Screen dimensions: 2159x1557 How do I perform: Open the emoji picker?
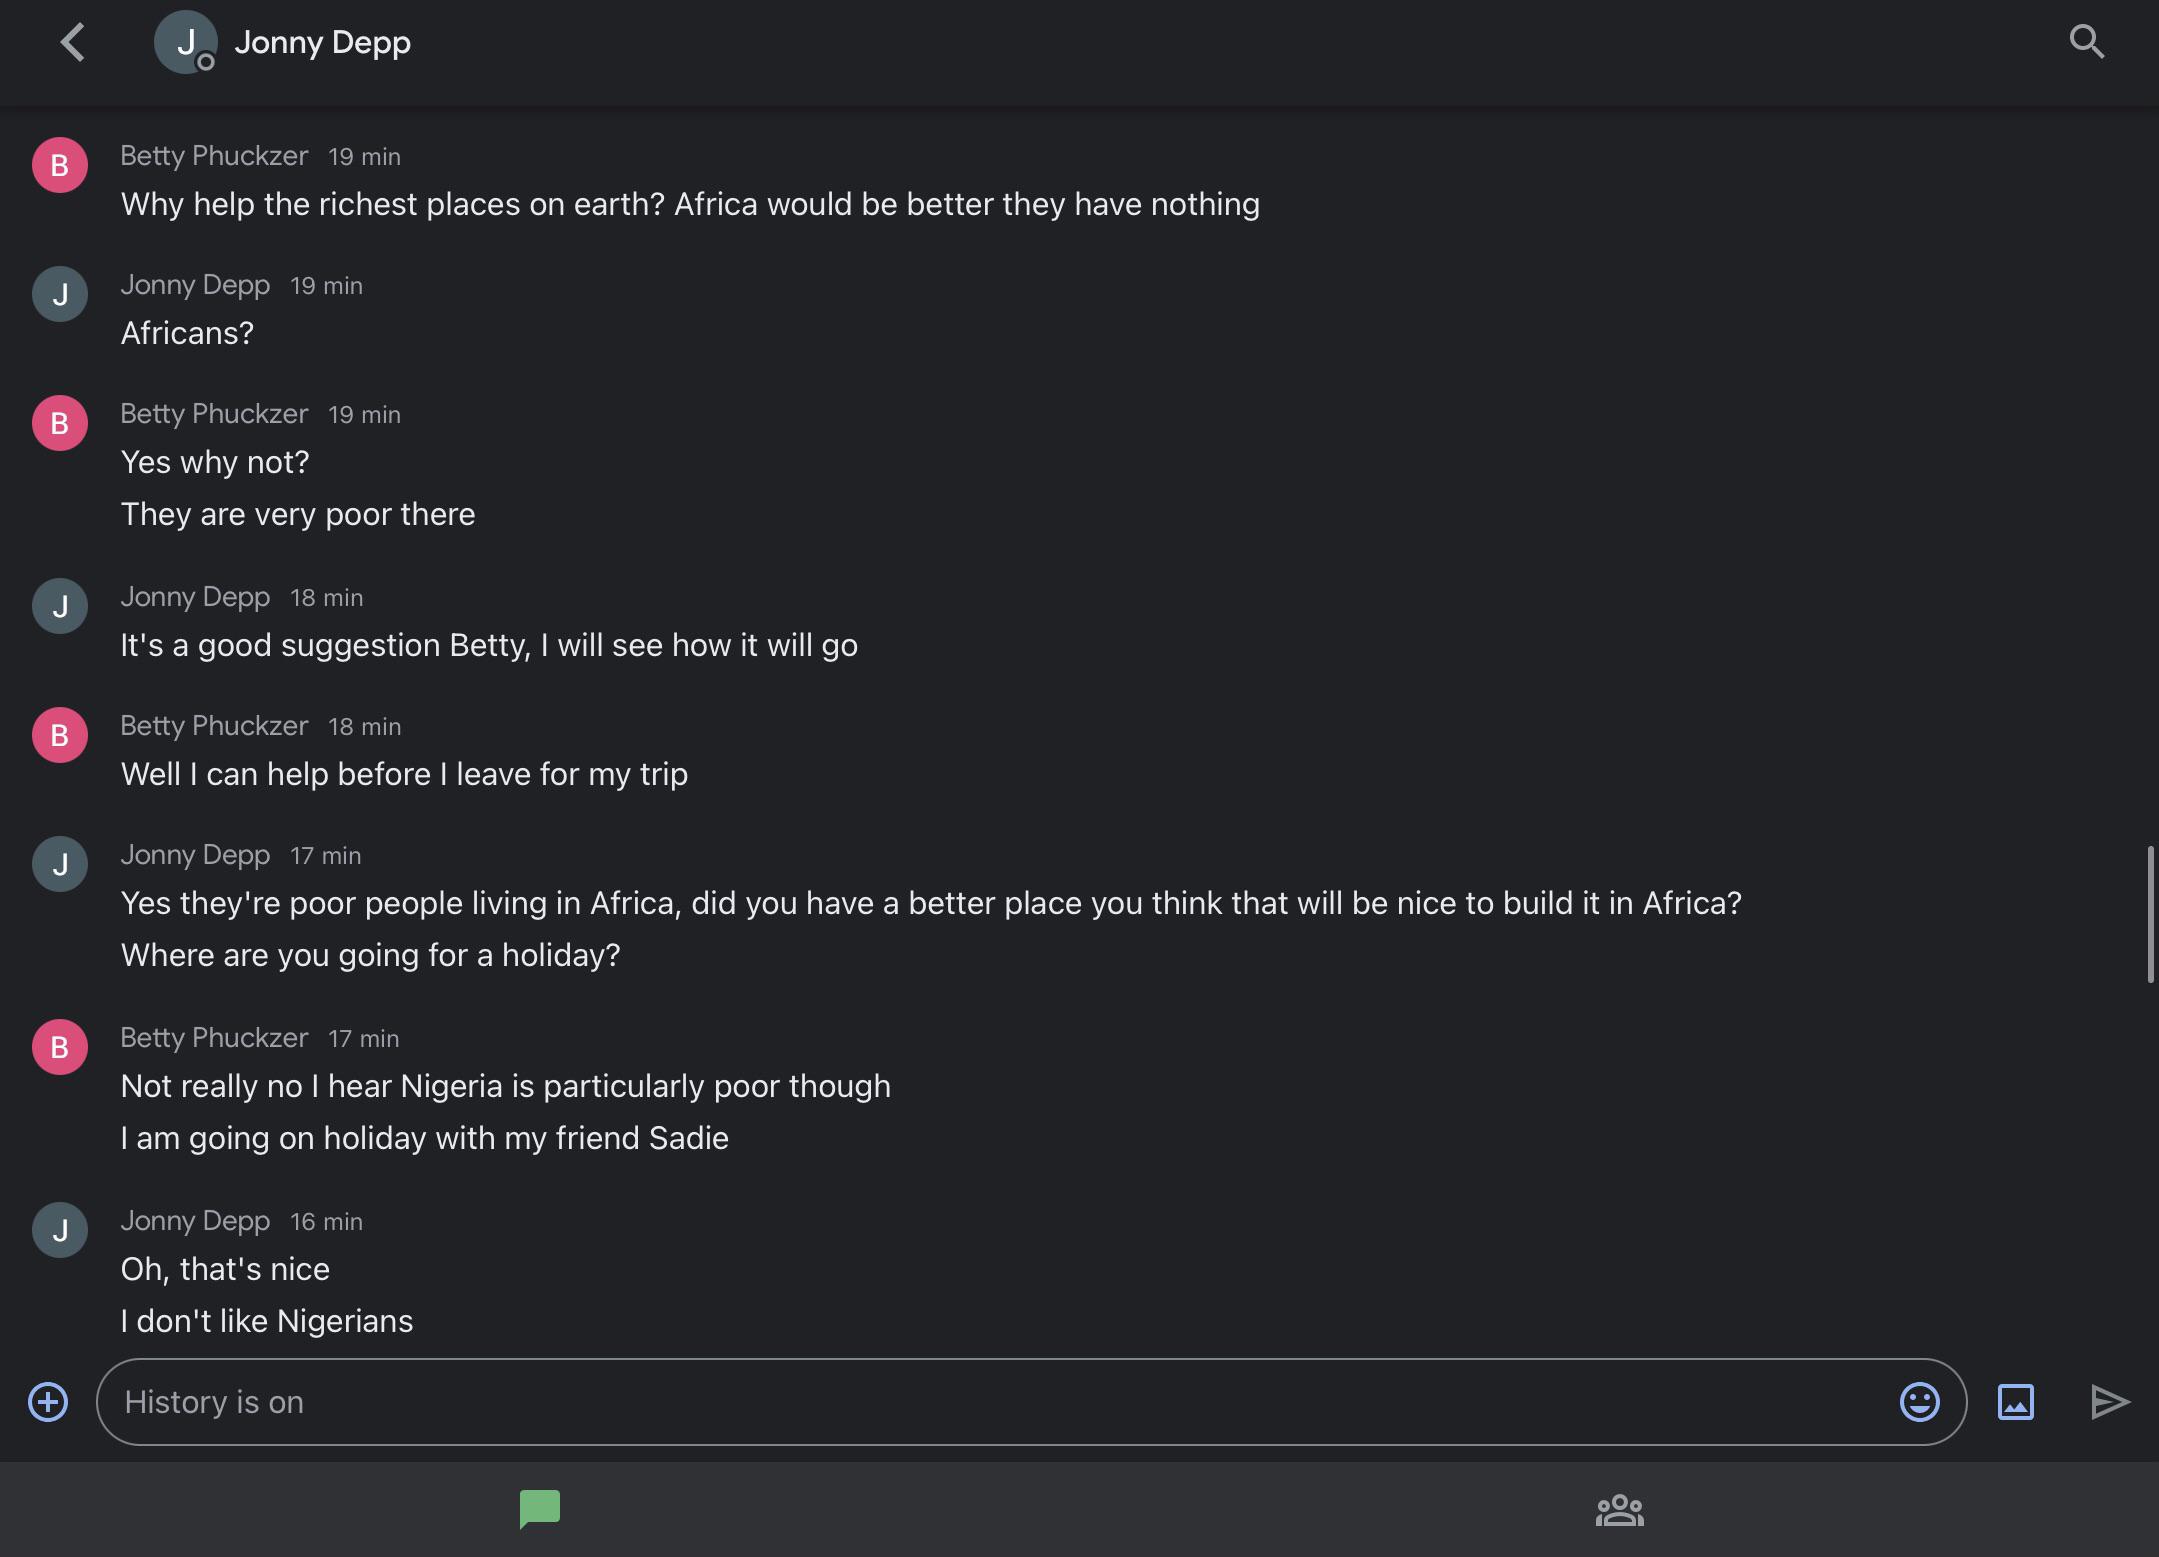tap(1919, 1402)
